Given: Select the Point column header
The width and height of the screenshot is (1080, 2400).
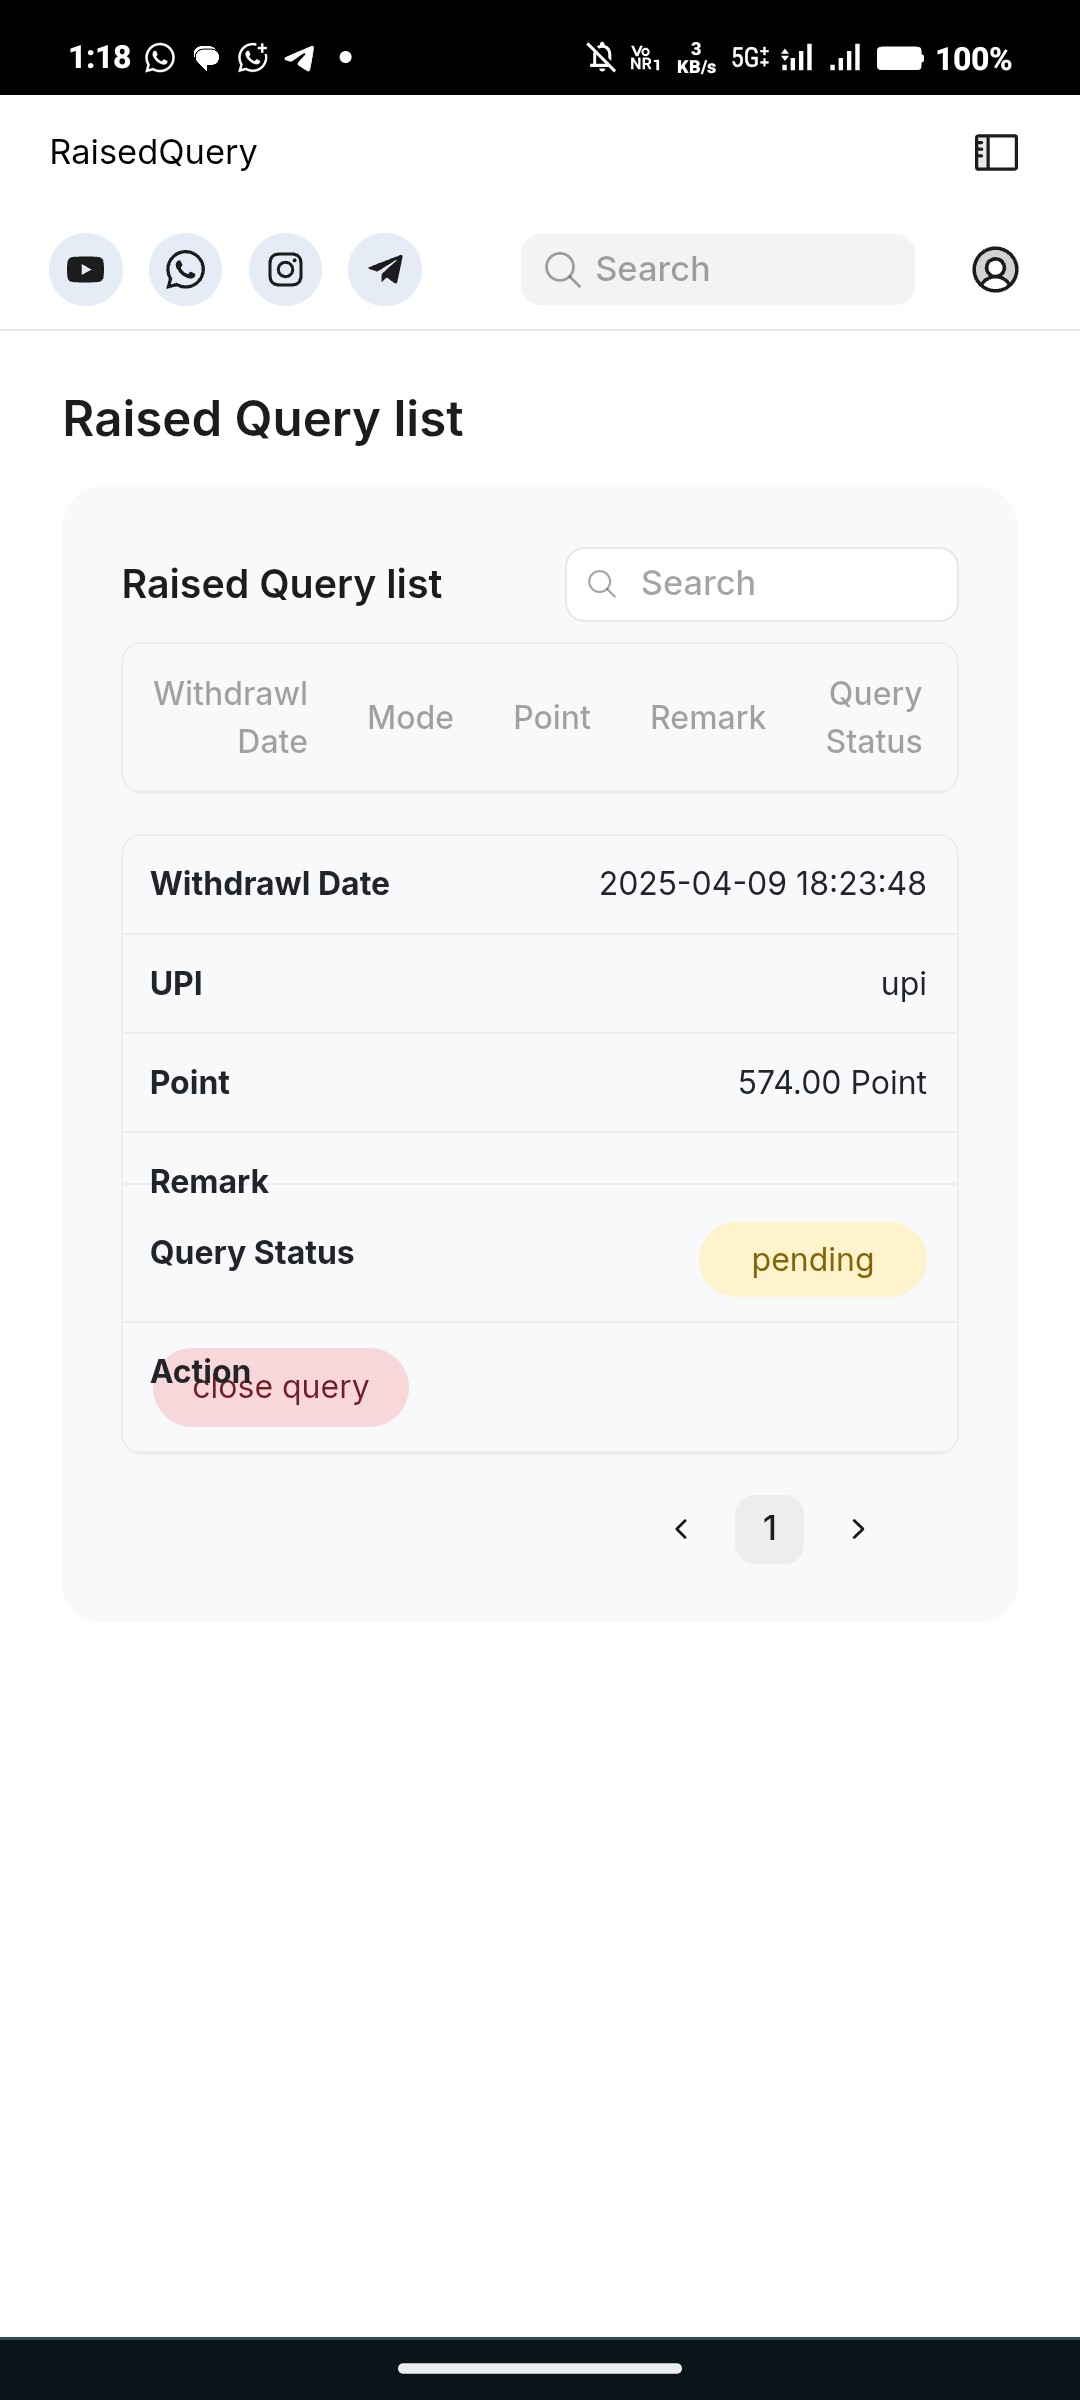Looking at the screenshot, I should pos(552,718).
